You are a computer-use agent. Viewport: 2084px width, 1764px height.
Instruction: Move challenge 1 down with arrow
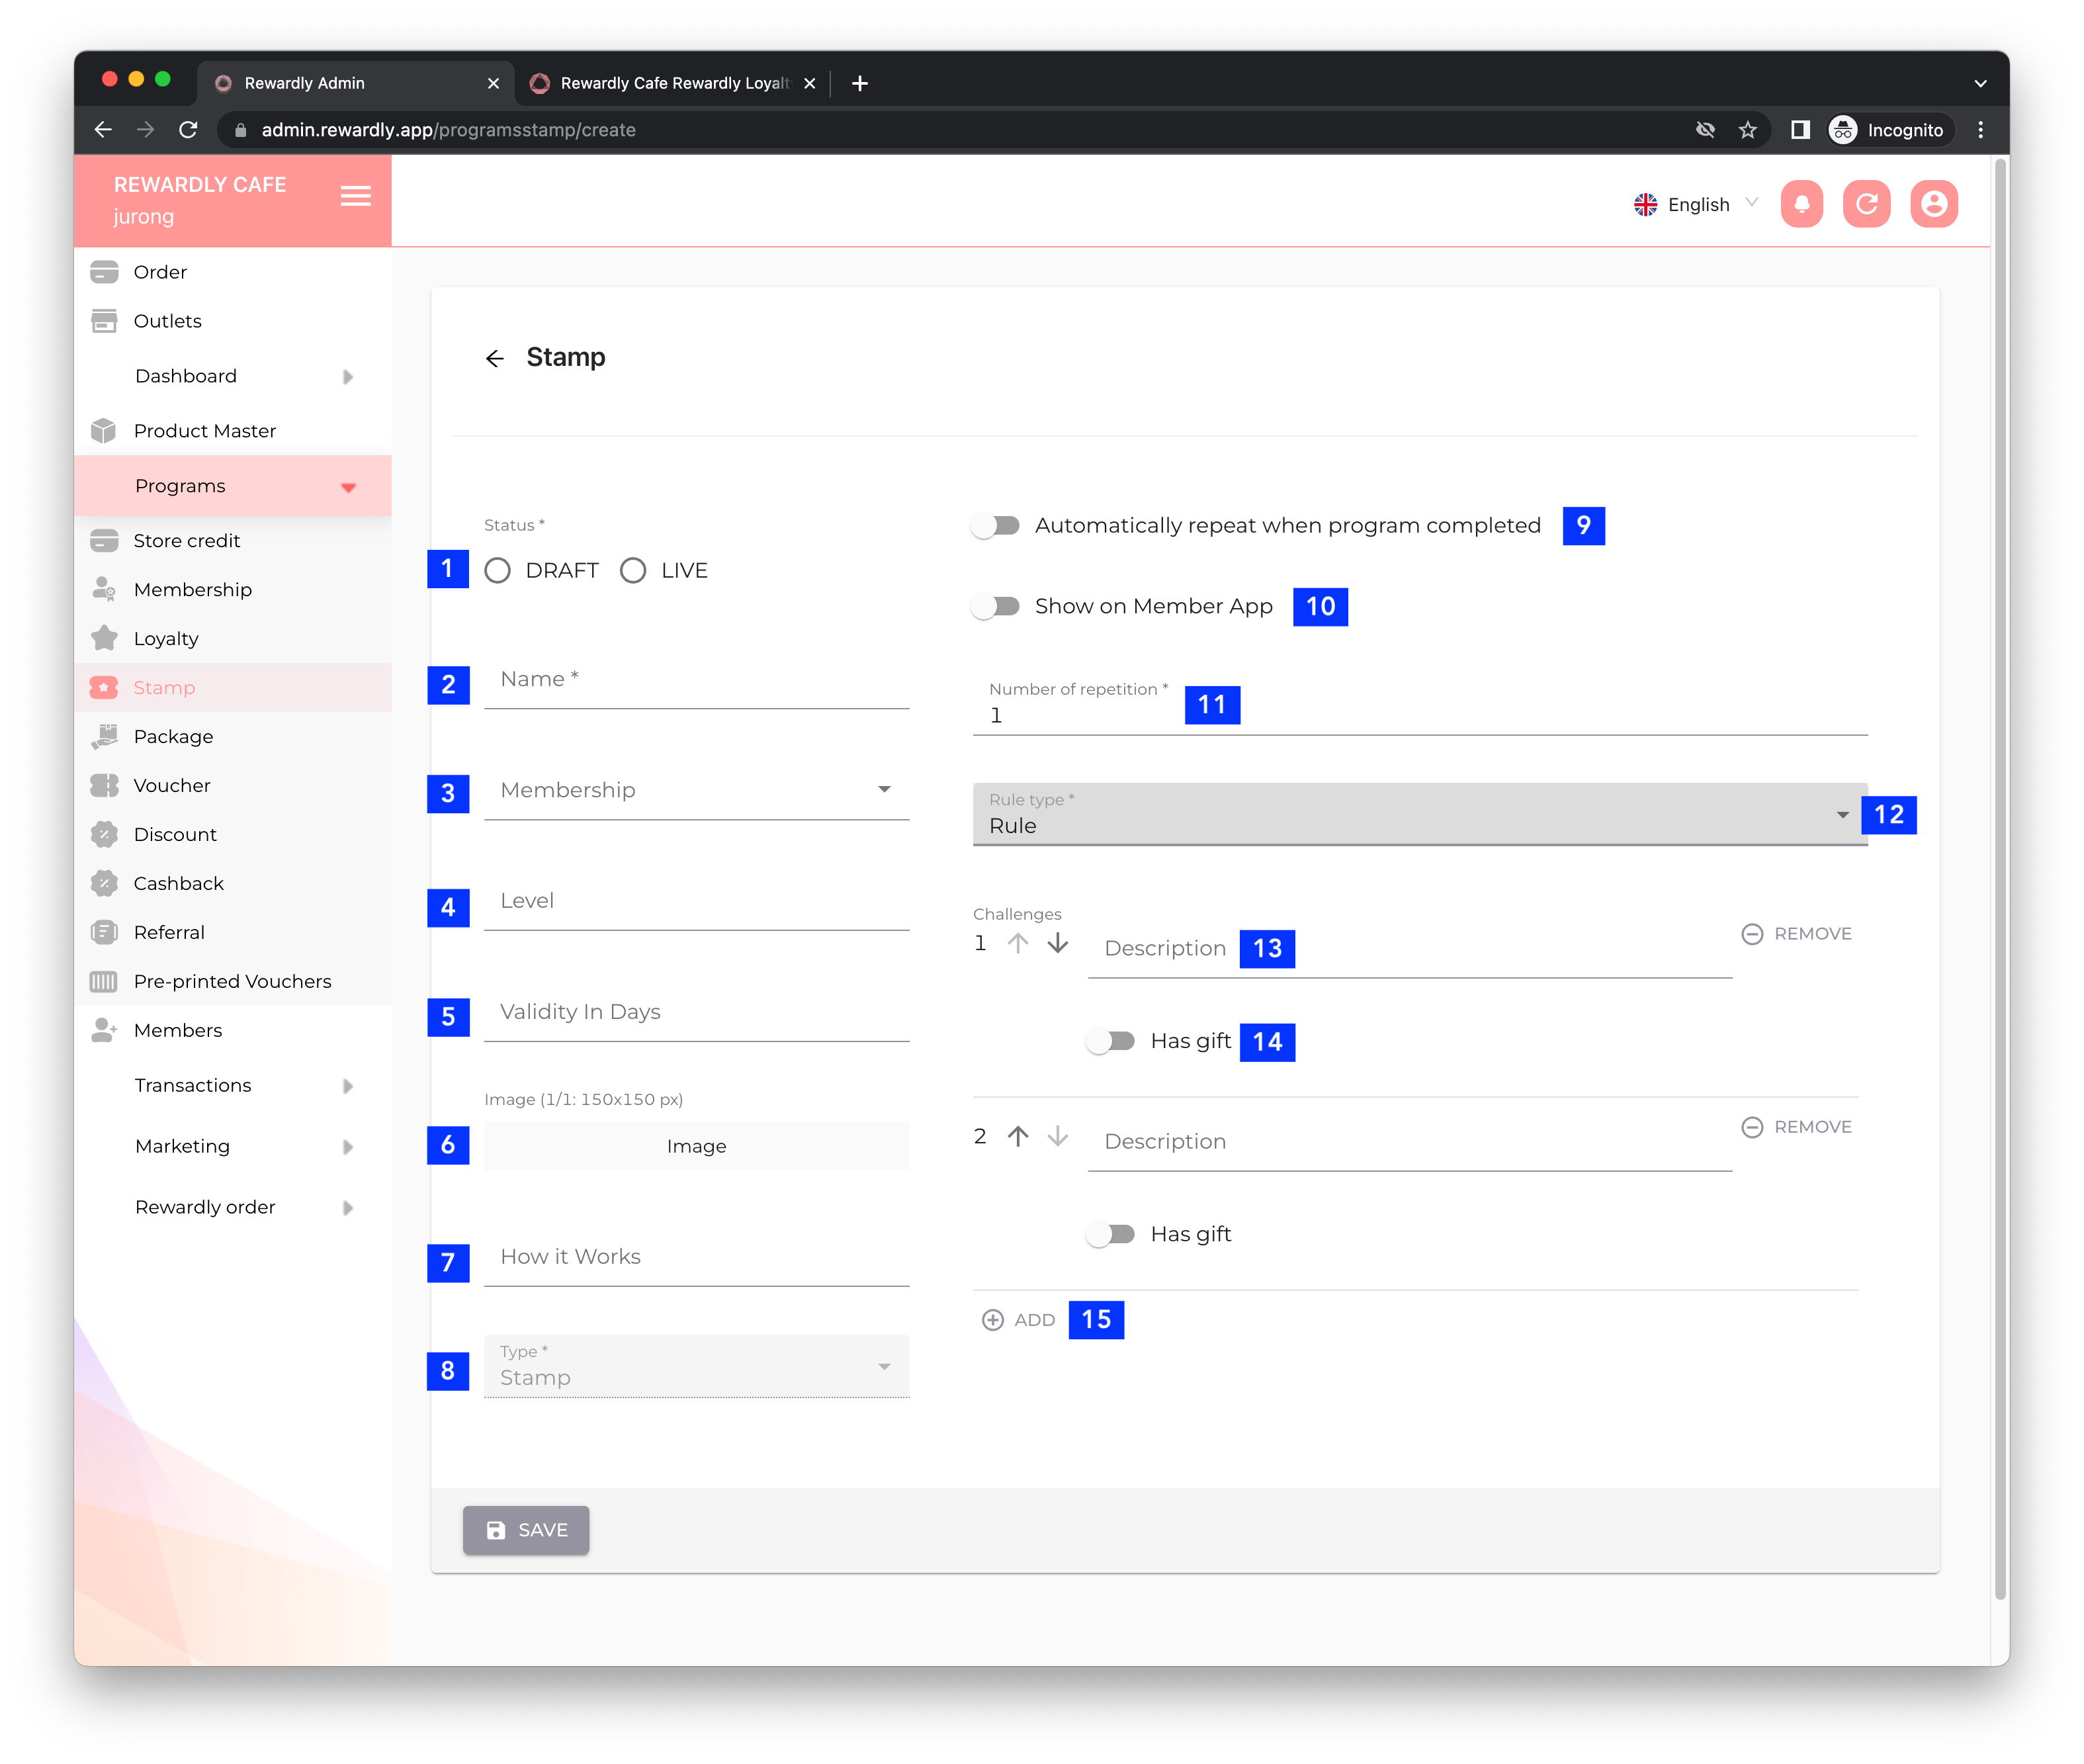point(1057,943)
